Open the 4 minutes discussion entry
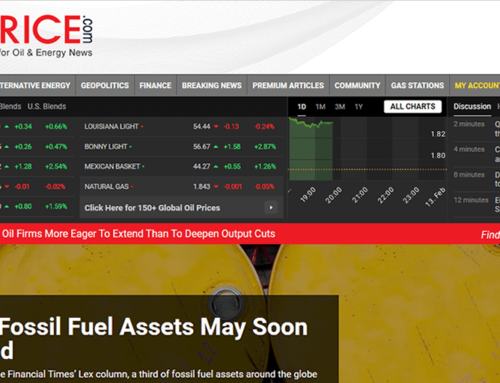Image resolution: width=500 pixels, height=383 pixels. pos(476,154)
